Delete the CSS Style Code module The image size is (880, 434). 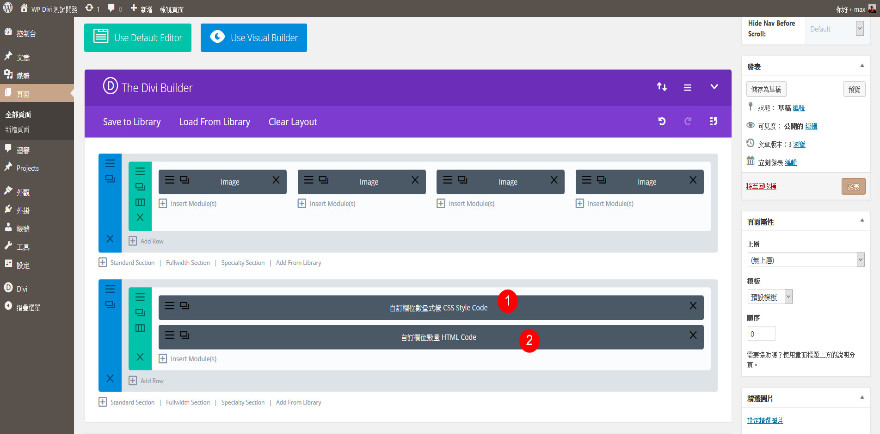693,306
